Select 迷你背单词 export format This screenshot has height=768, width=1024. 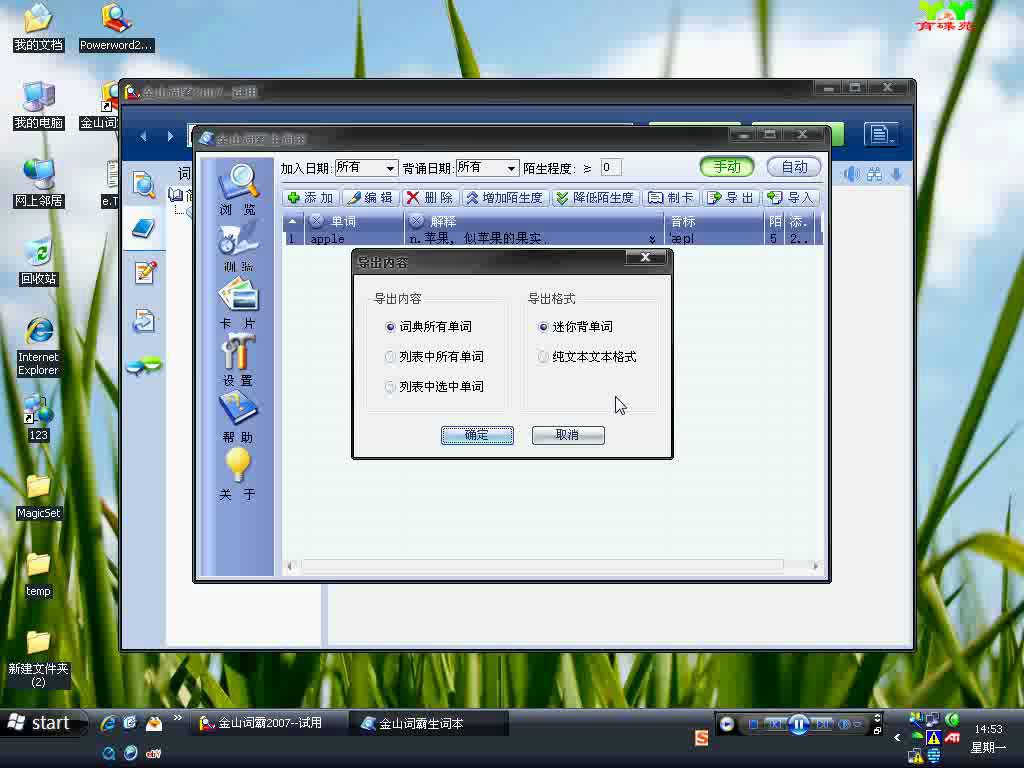pyautogui.click(x=575, y=327)
